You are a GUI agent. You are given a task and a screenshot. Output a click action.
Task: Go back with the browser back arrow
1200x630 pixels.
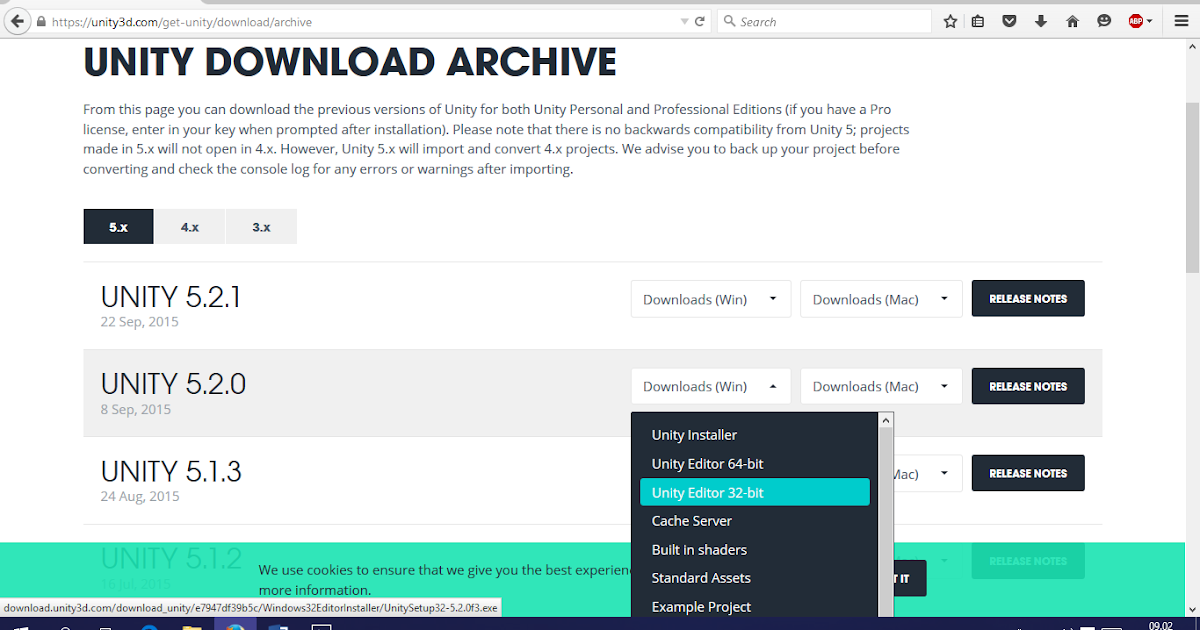(x=16, y=21)
